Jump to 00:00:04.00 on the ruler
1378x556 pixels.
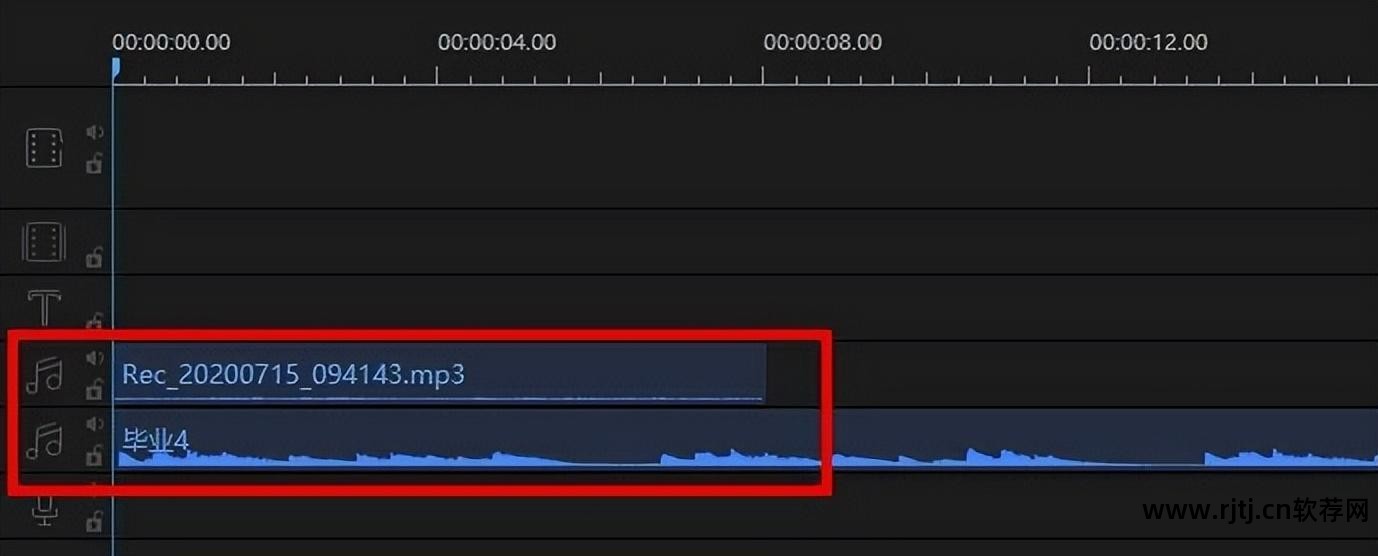point(497,42)
